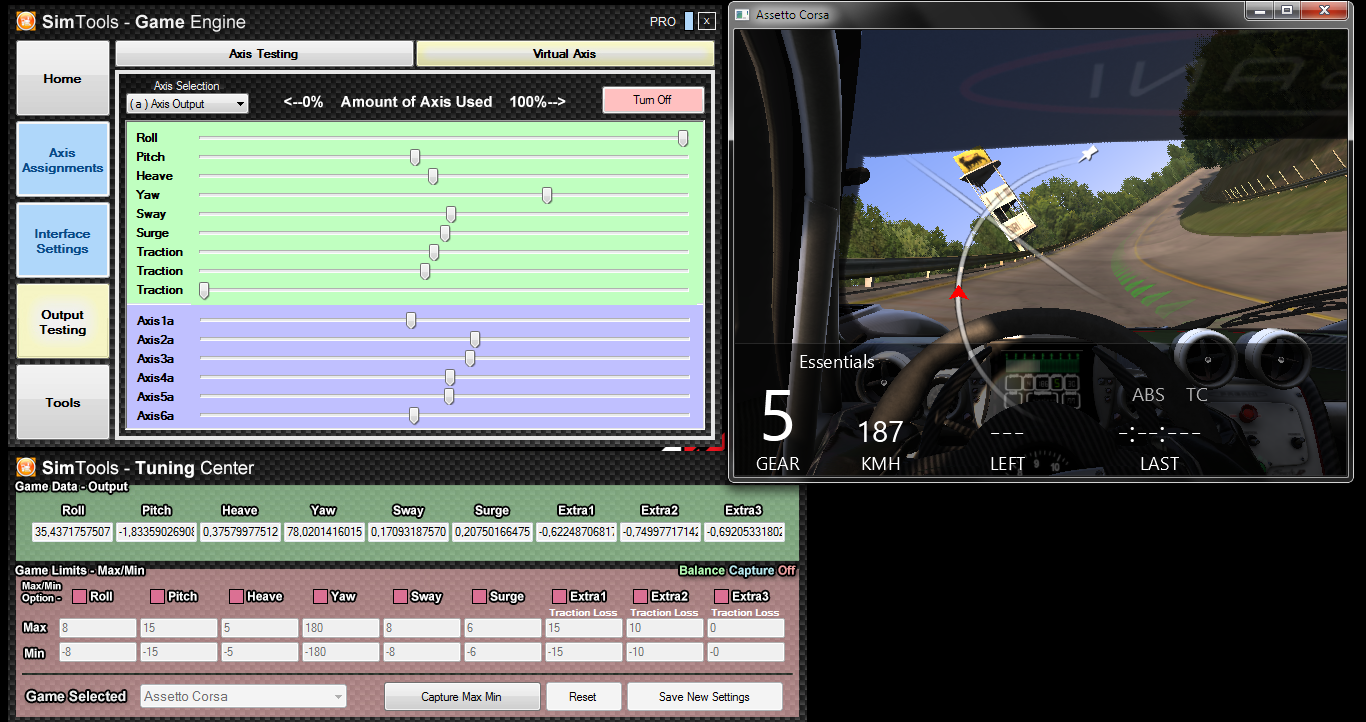
Task: Click the SimTools Game Engine logo icon
Action: (x=26, y=21)
